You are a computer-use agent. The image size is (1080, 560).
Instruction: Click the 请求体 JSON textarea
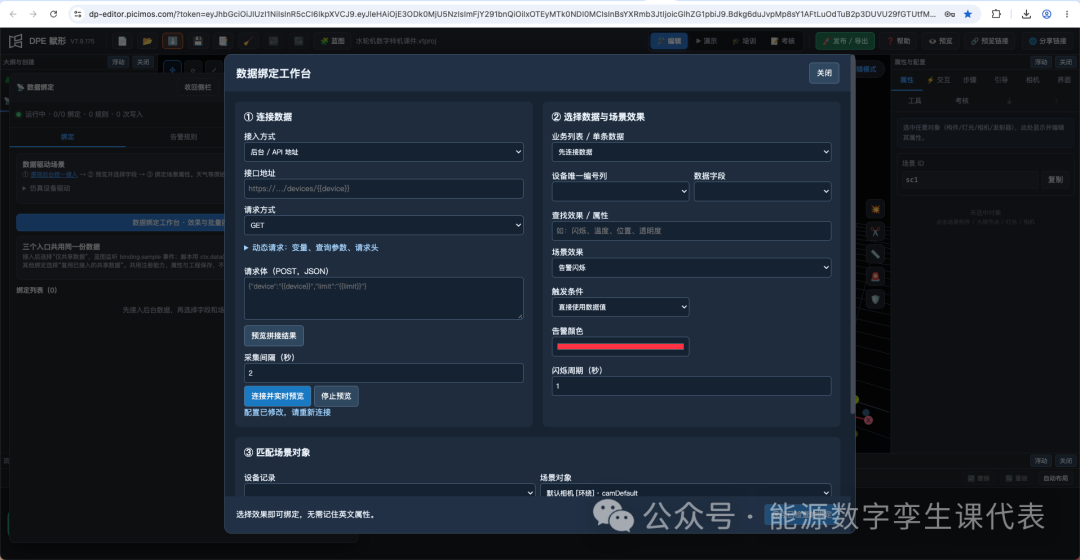pyautogui.click(x=384, y=298)
